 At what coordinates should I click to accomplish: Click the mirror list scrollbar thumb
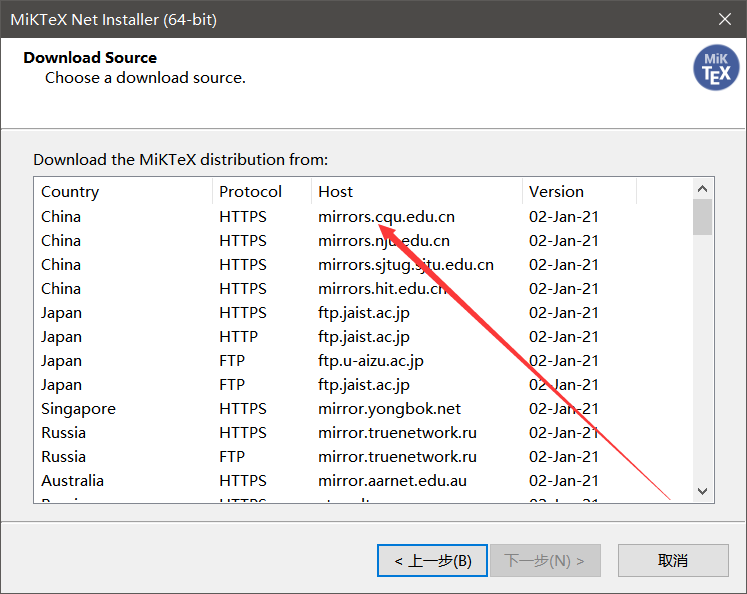click(702, 217)
